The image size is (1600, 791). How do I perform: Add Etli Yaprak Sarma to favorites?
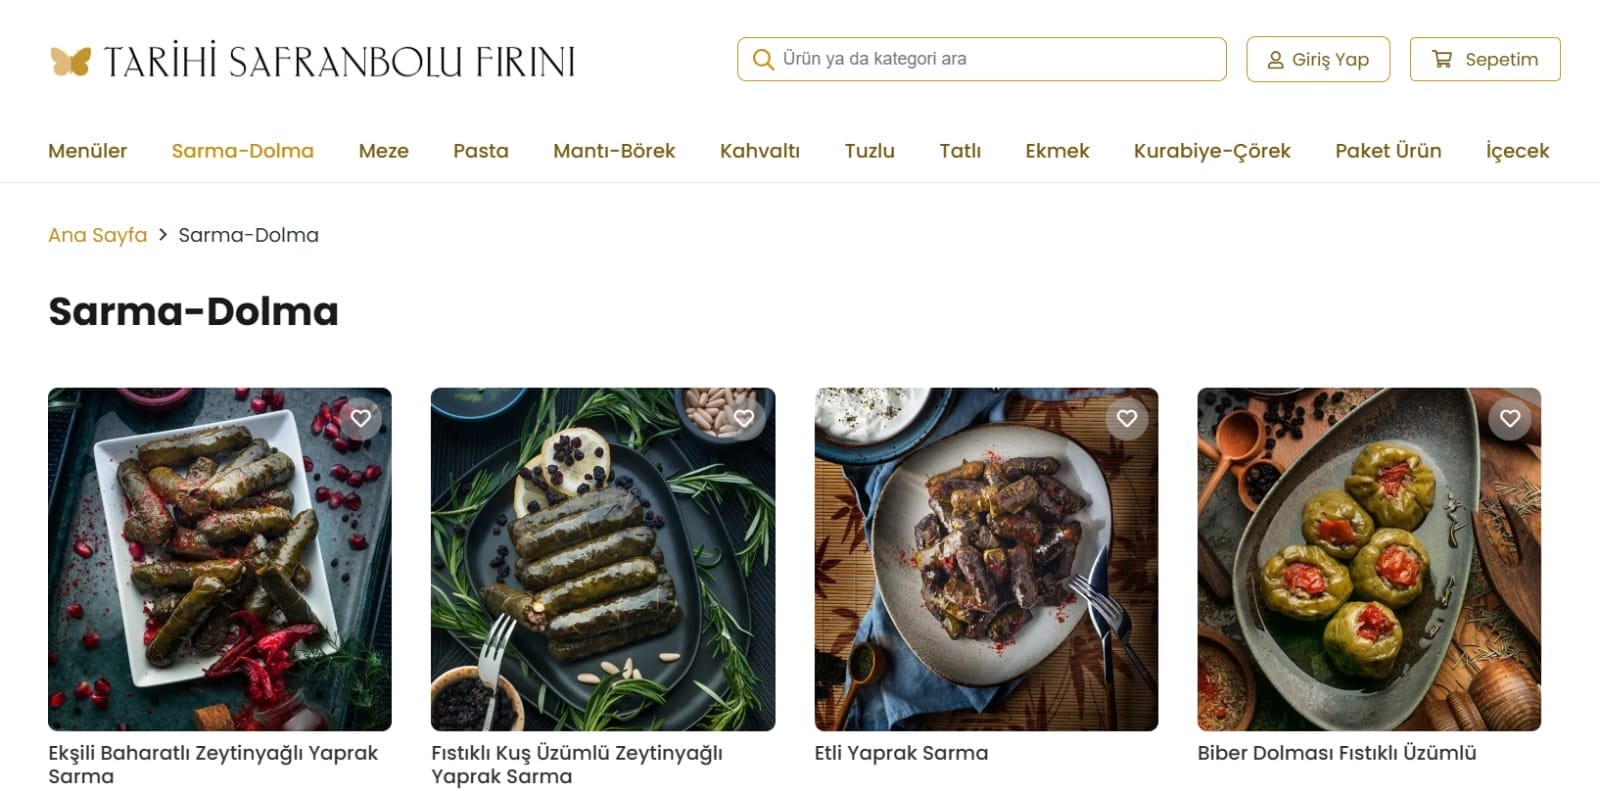point(1127,419)
